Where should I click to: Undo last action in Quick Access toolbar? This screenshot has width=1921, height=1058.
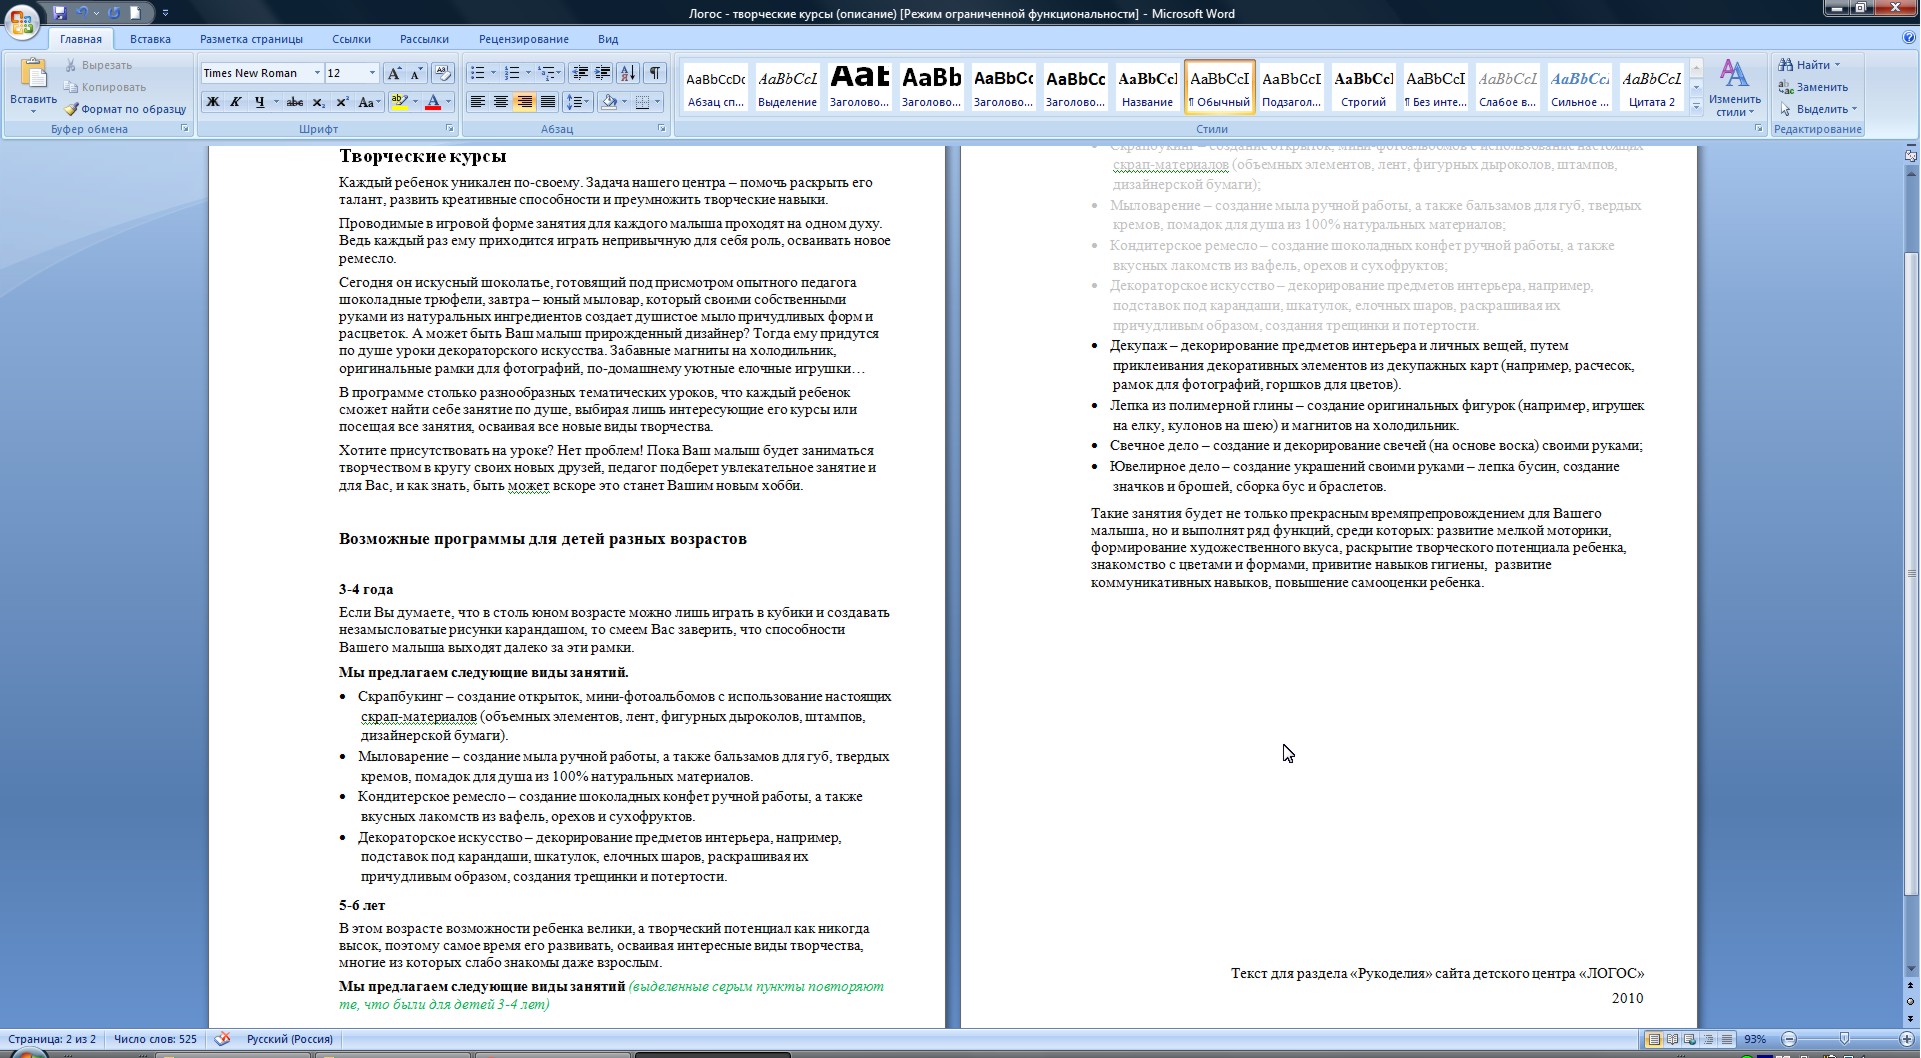pyautogui.click(x=82, y=13)
